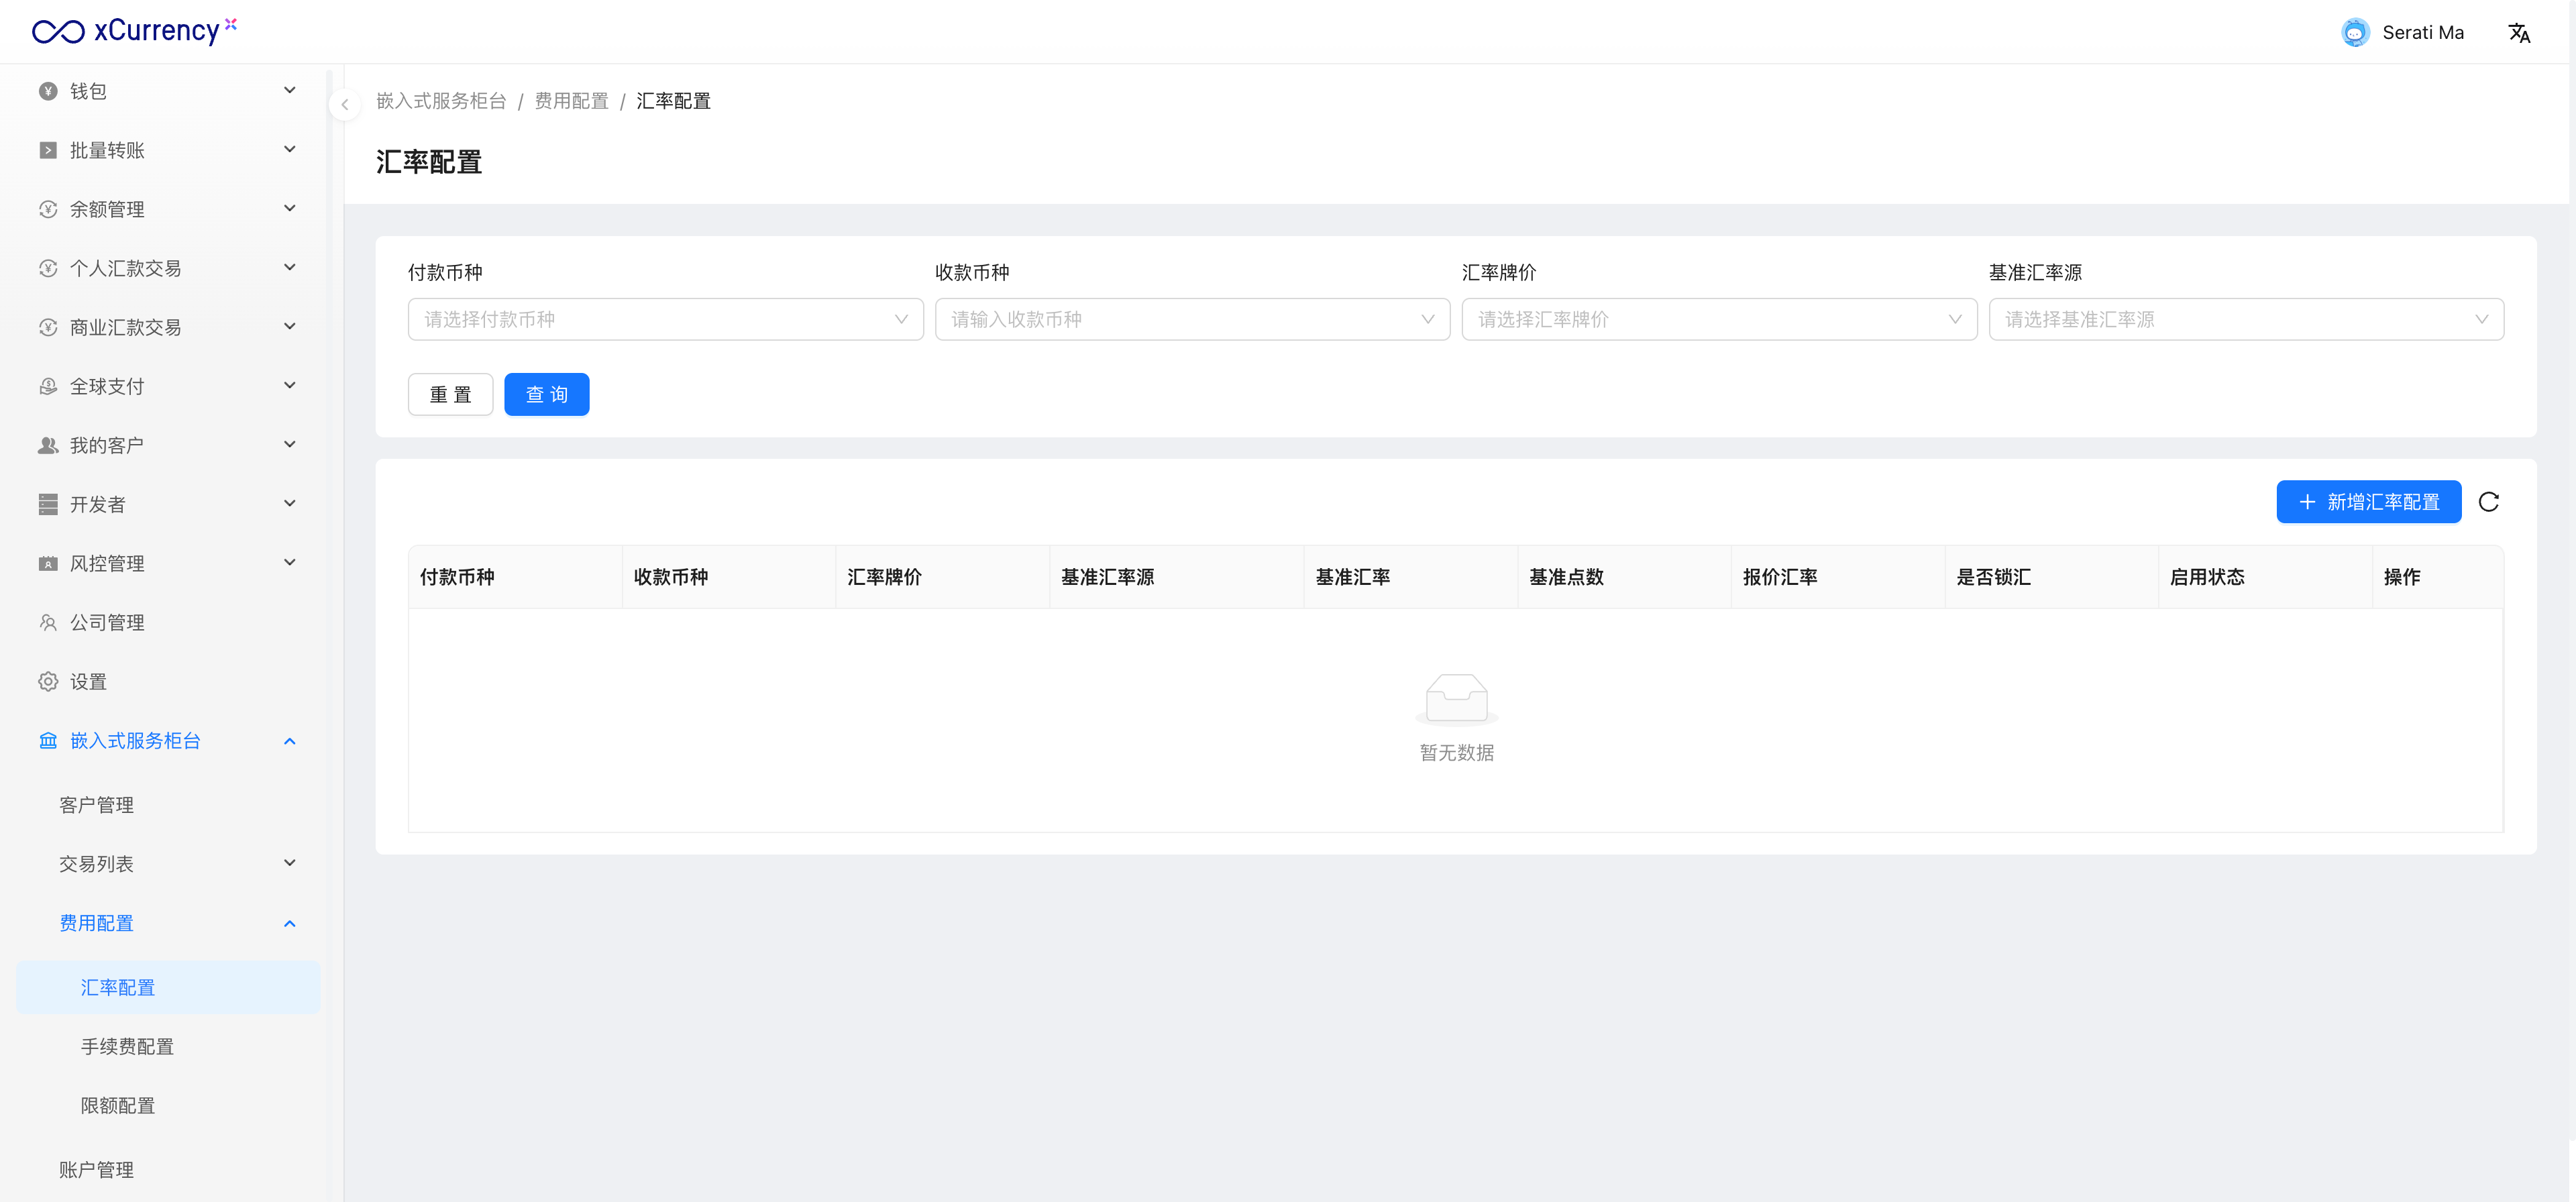This screenshot has width=2576, height=1202.
Task: Expand the 交易列表 submenu
Action: tap(290, 864)
